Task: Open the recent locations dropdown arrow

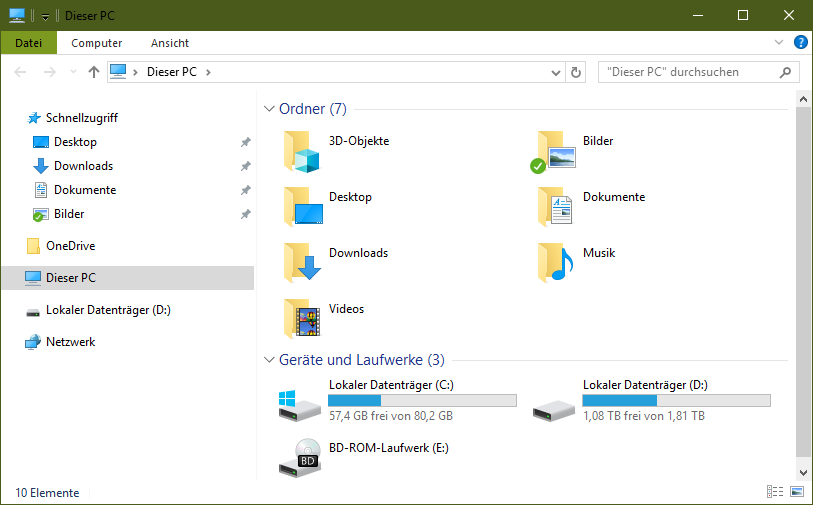Action: [73, 72]
